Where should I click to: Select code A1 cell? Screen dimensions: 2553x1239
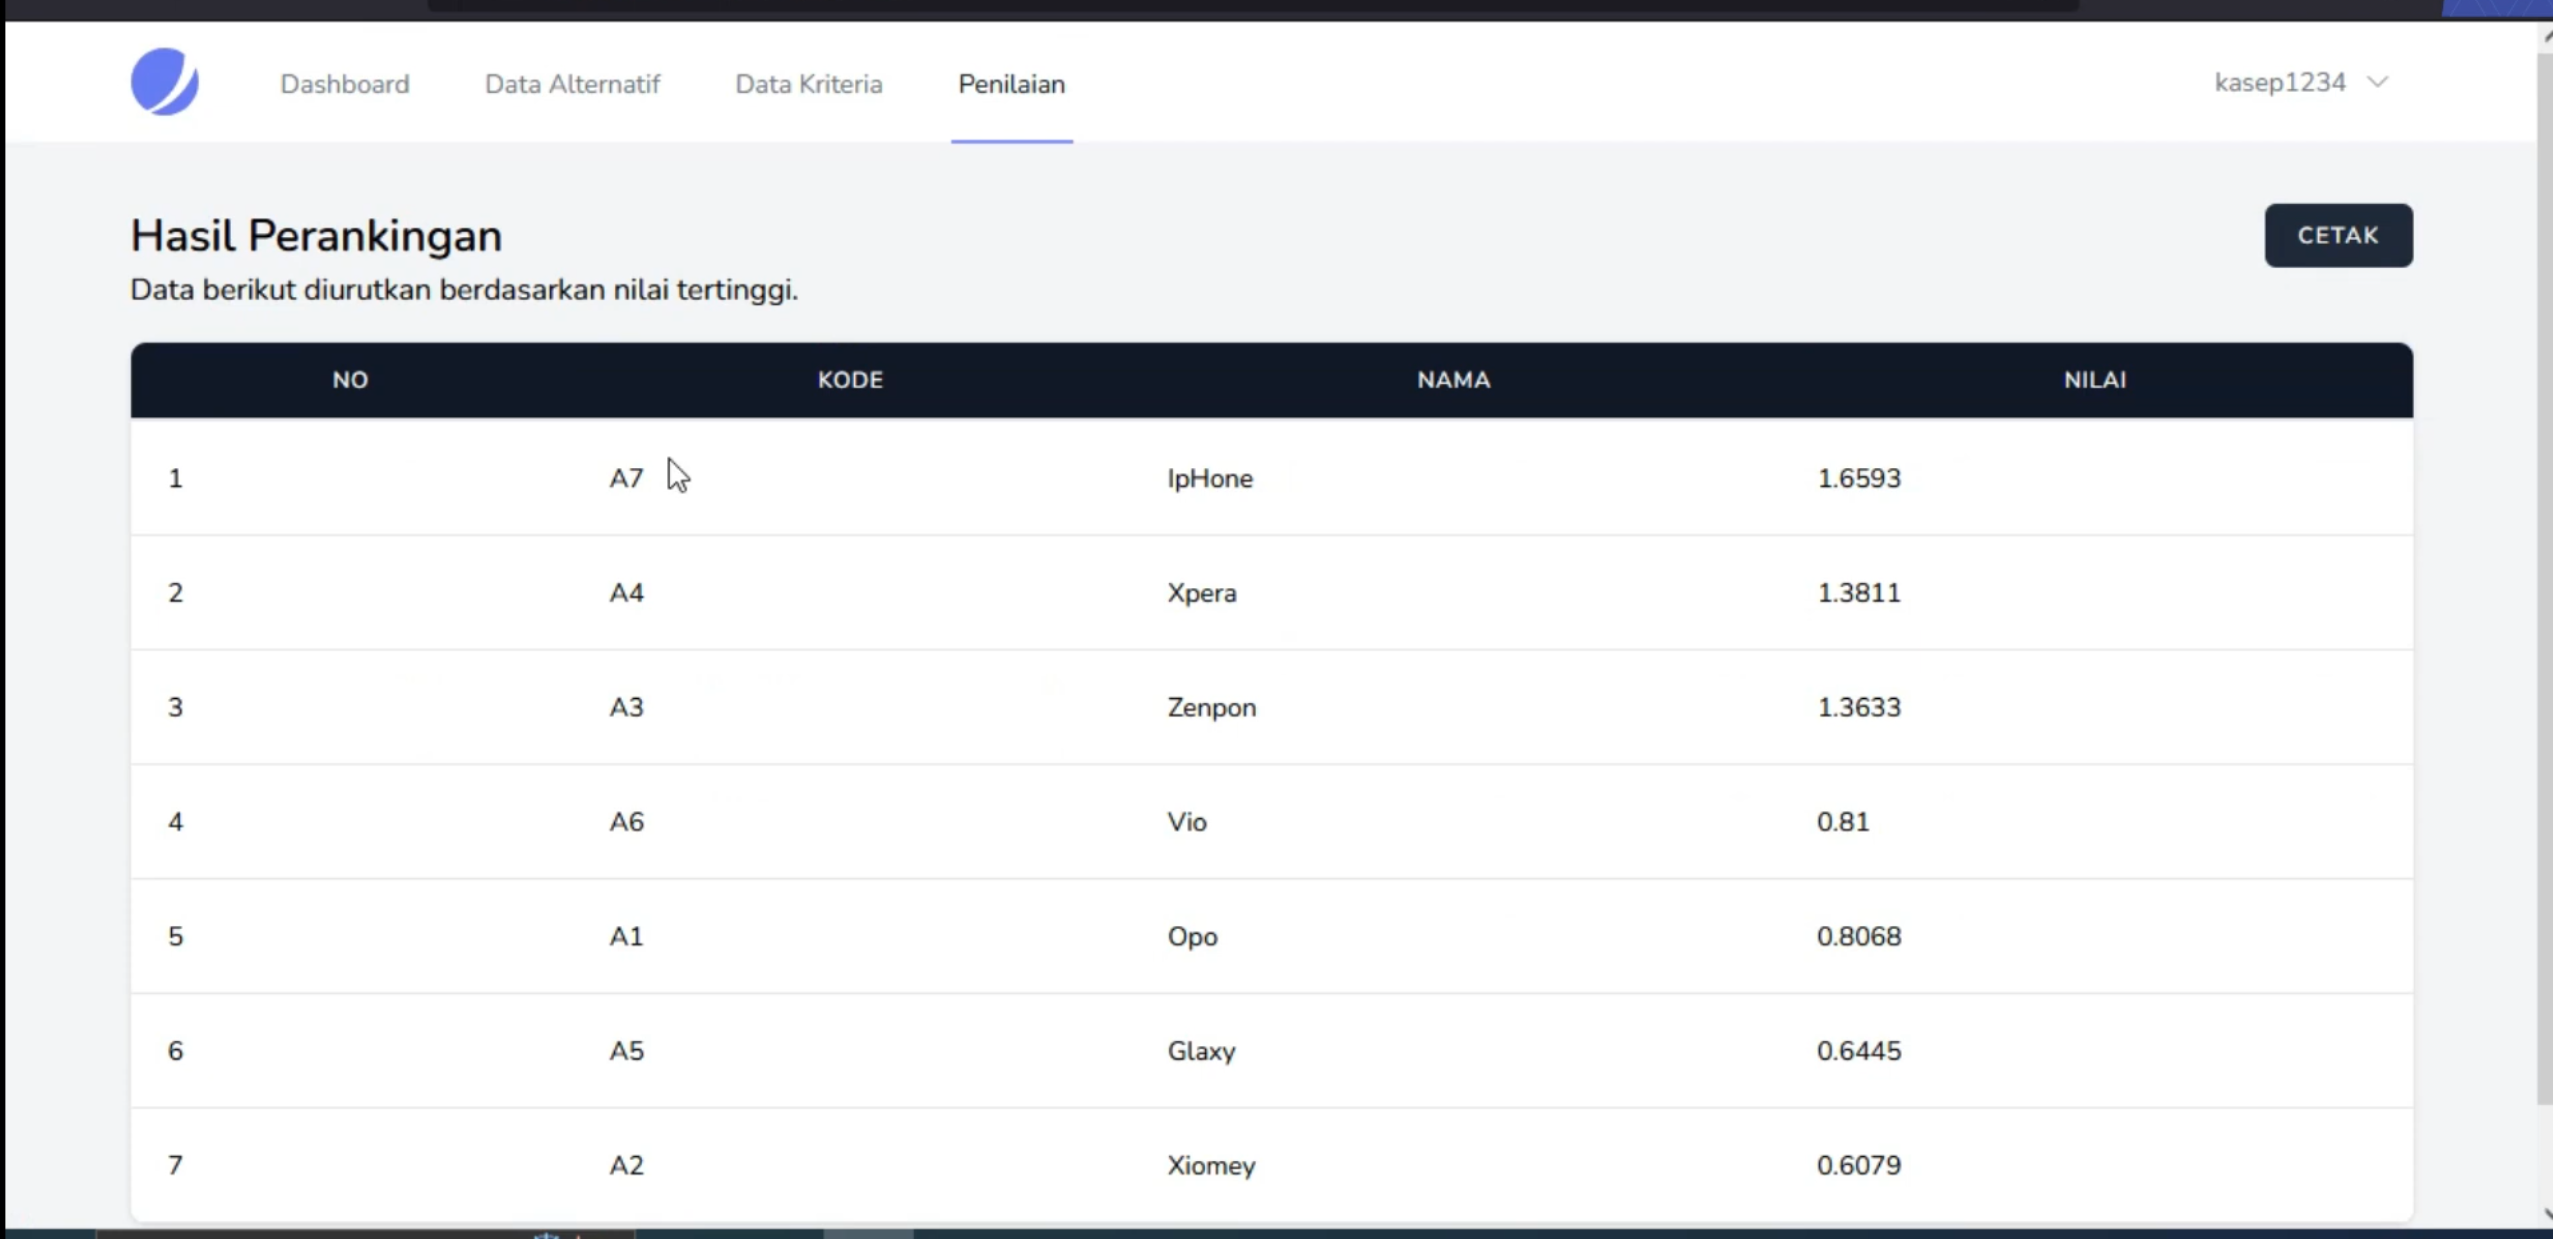coord(627,936)
